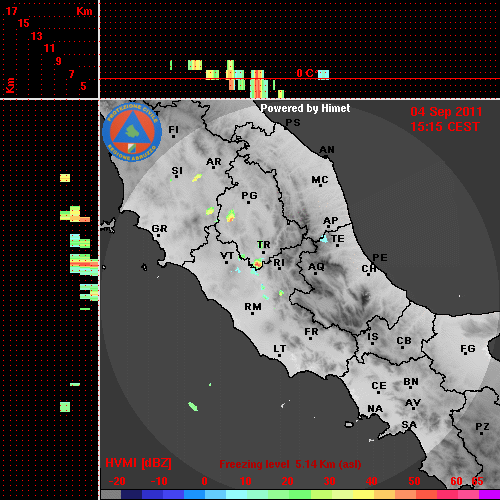Click the IS city label on map
The image size is (500, 500).
(373, 337)
